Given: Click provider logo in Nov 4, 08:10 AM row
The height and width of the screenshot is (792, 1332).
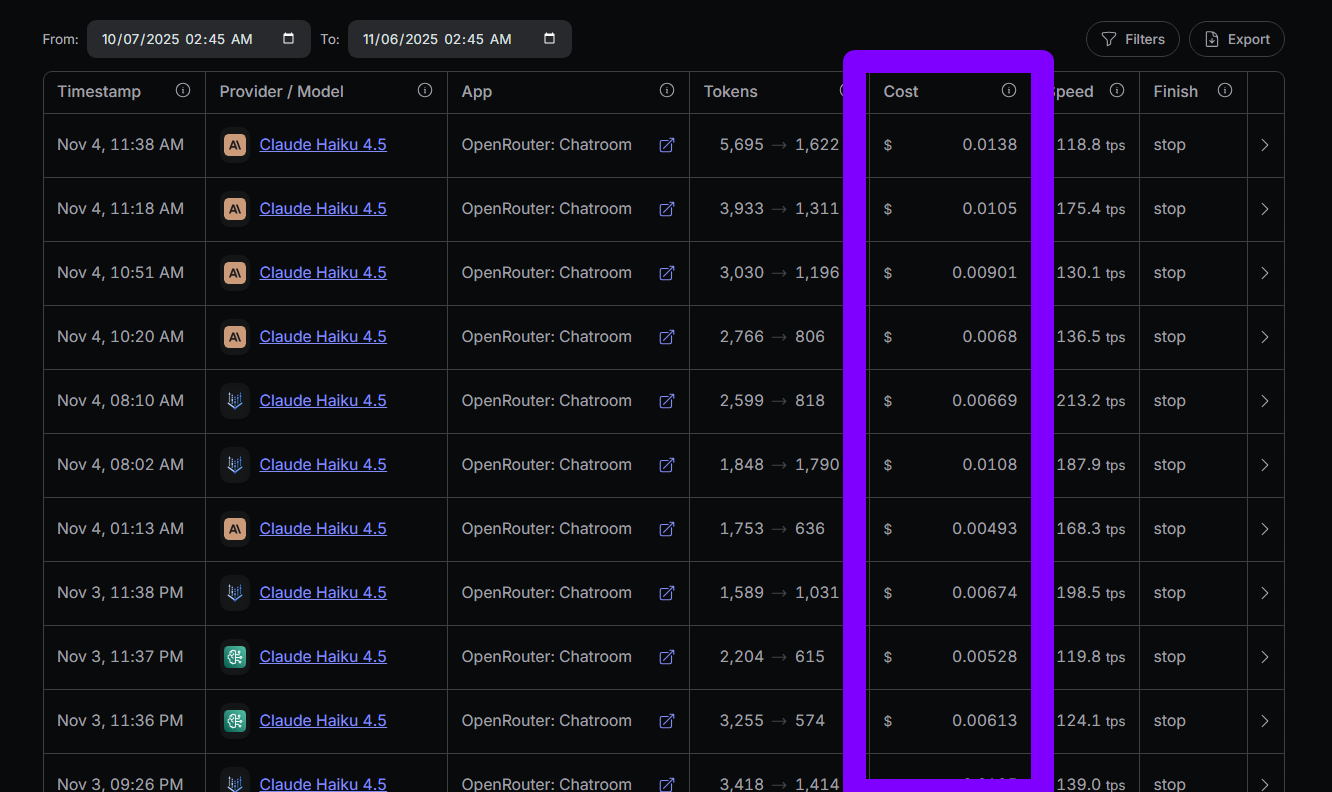Looking at the screenshot, I should [x=235, y=401].
